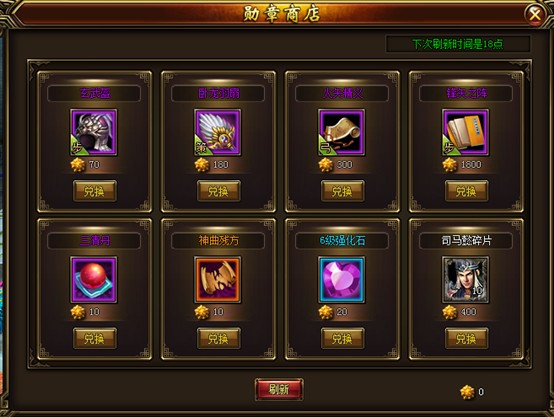The width and height of the screenshot is (554, 417).
Task: Select the 卧龙羽扇 feather fan icon
Action: tap(218, 132)
